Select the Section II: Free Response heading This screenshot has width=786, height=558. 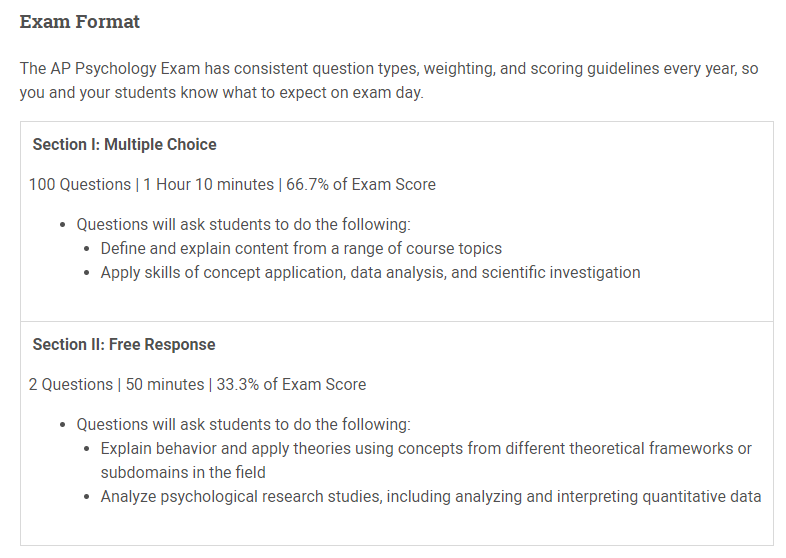tap(124, 344)
